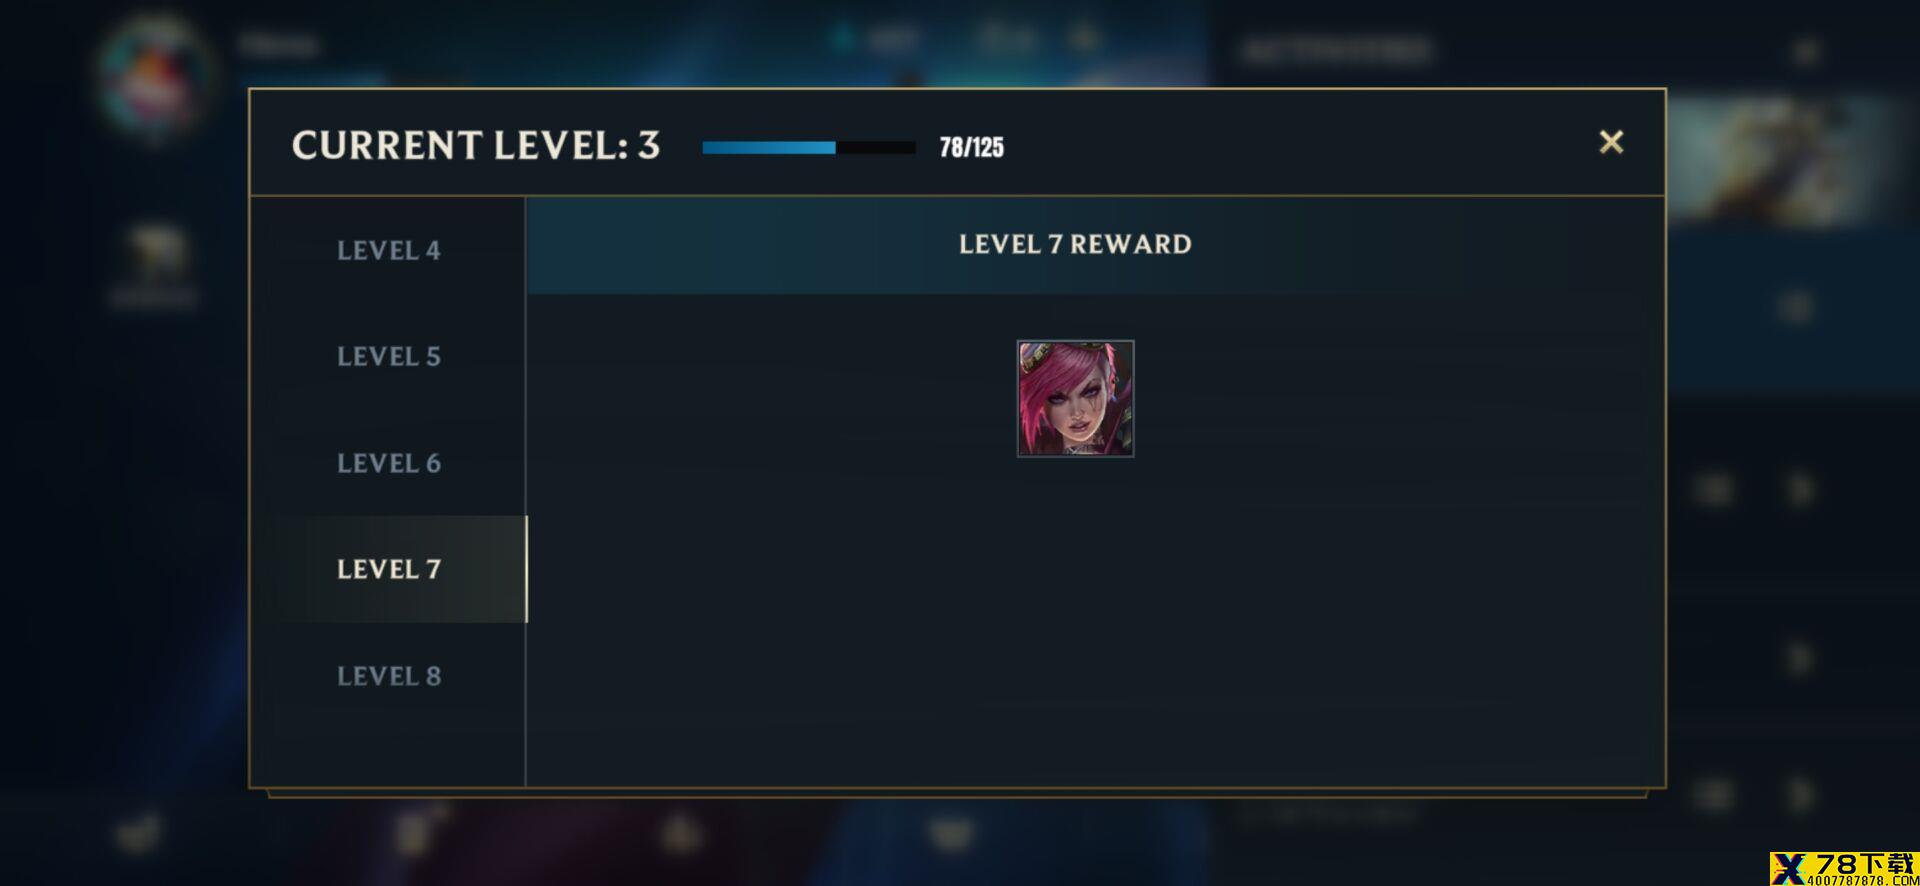Click the blue level XP progress bar
Viewport: 1920px width, 886px height.
point(808,147)
